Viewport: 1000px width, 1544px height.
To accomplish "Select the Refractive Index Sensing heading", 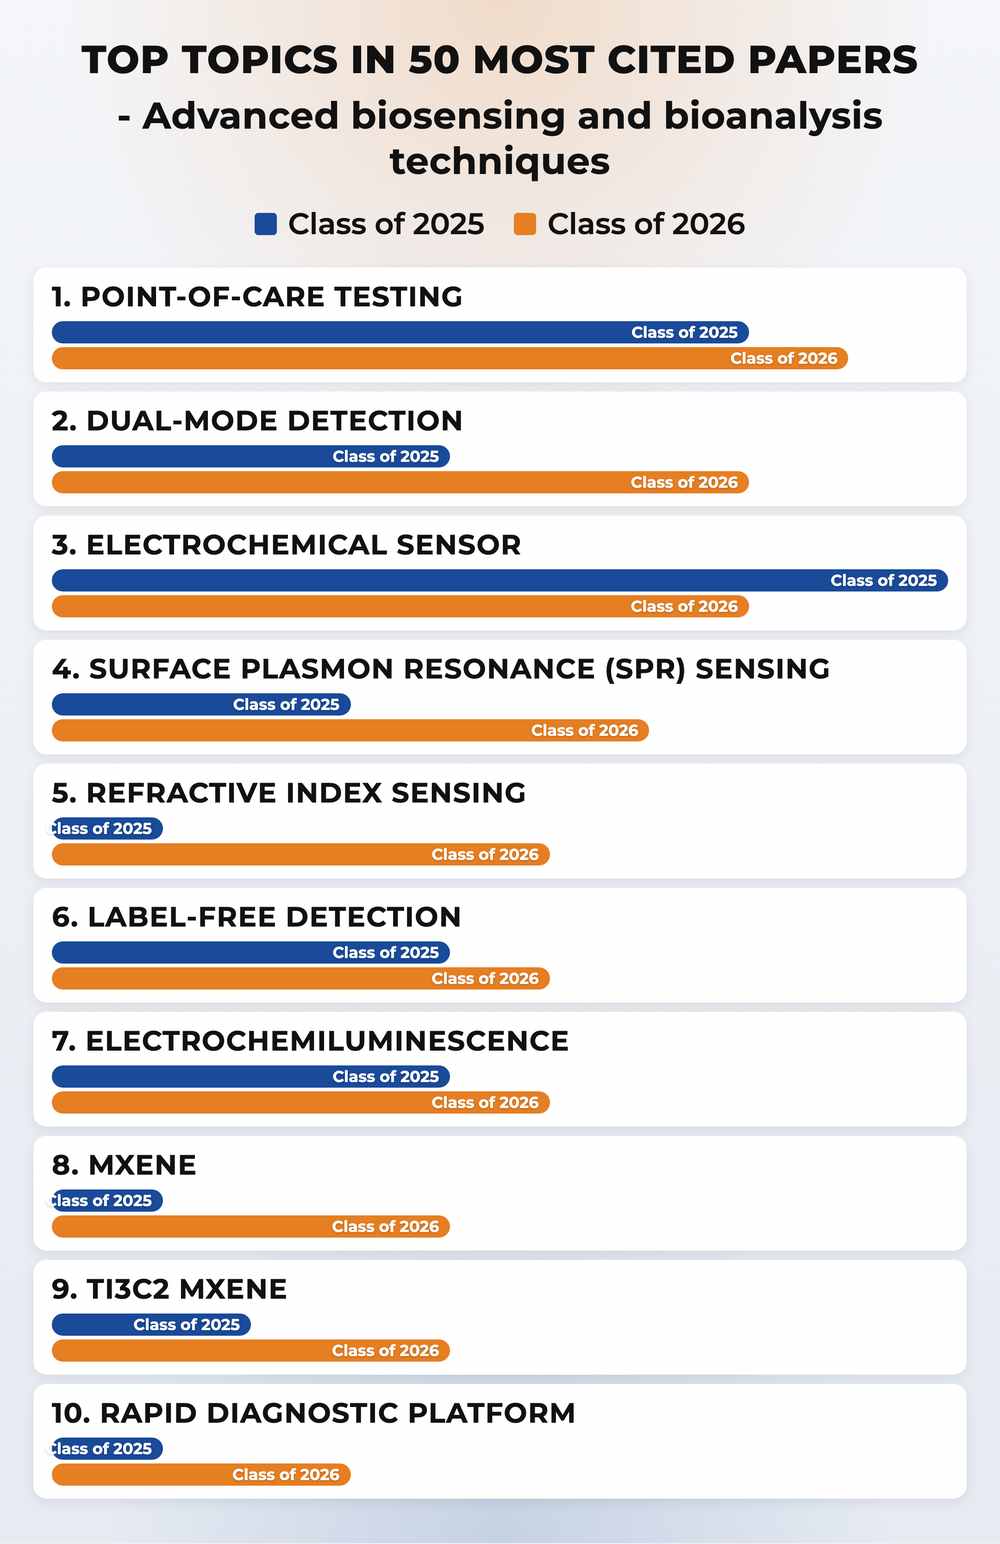I will click(x=289, y=793).
